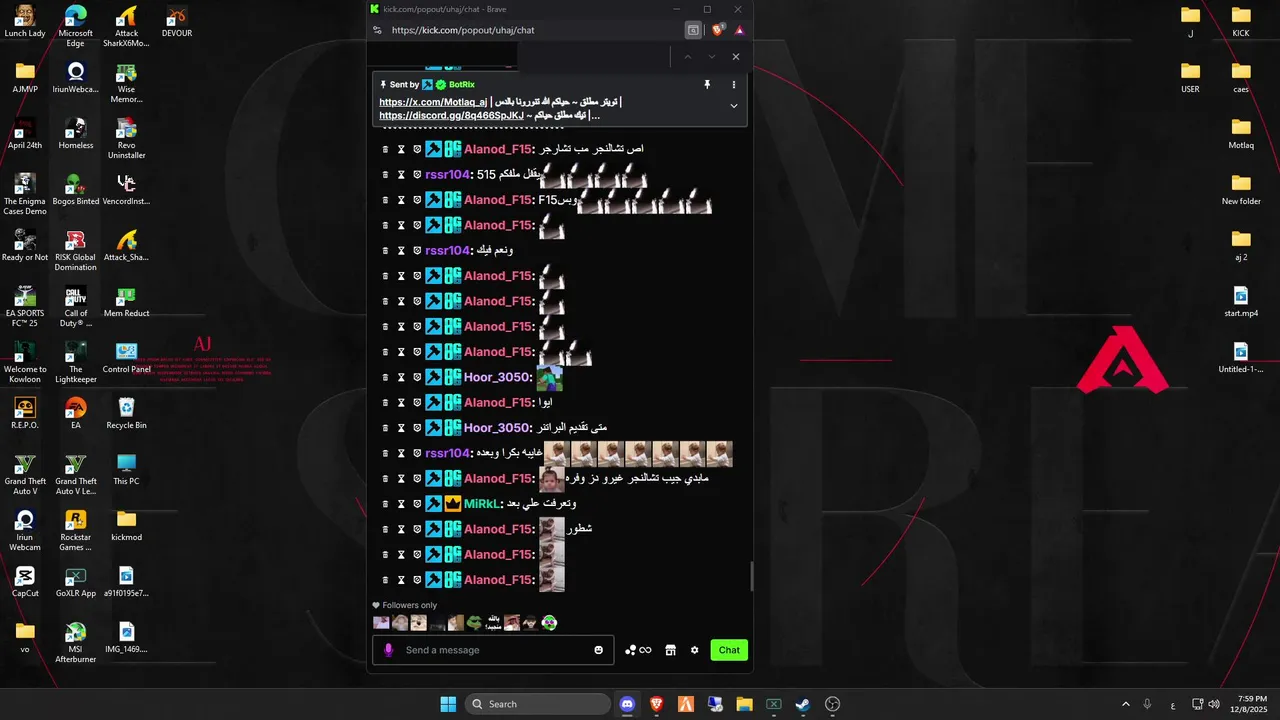Image resolution: width=1280 pixels, height=720 pixels.
Task: Select the green headphones character emote
Action: pyautogui.click(x=549, y=623)
